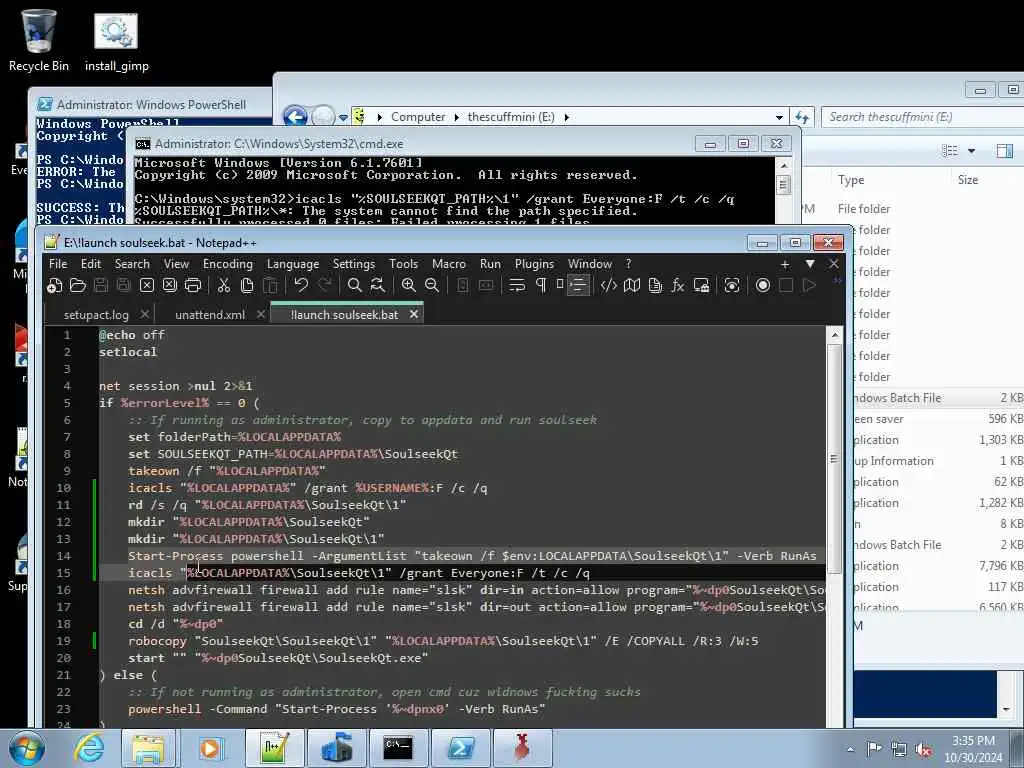Click the Save All toolbar icon

tap(123, 285)
